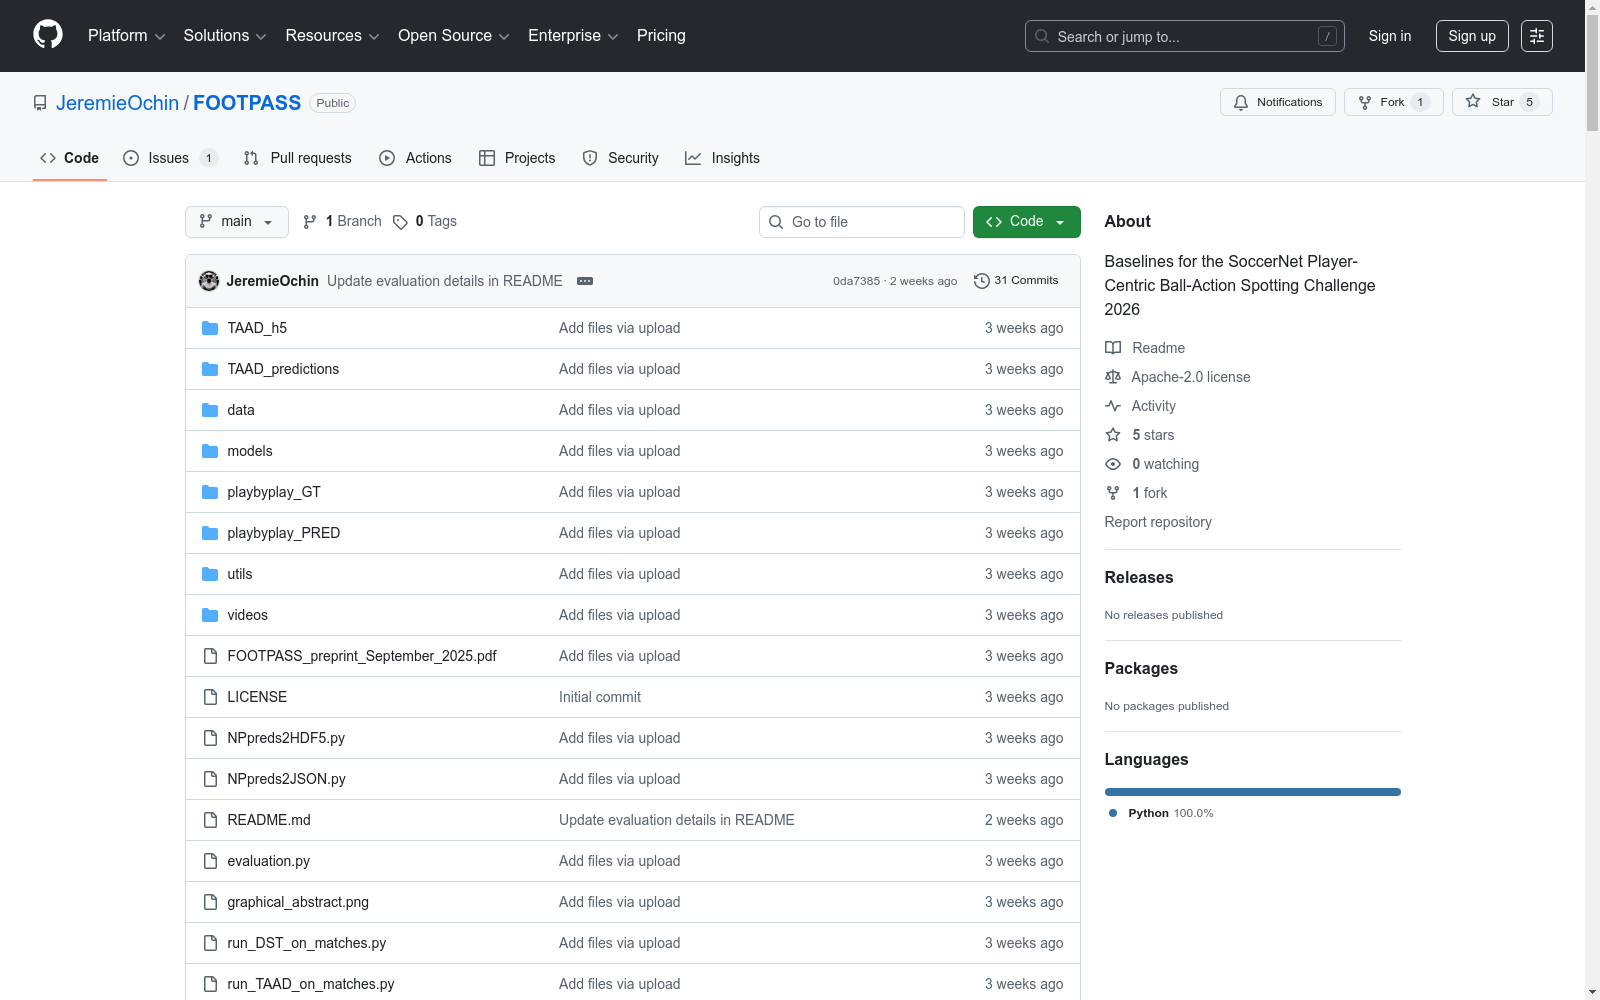Click JeremieOchin's avatar in commit bar
Screen dimensions: 1600x1000
[209, 281]
